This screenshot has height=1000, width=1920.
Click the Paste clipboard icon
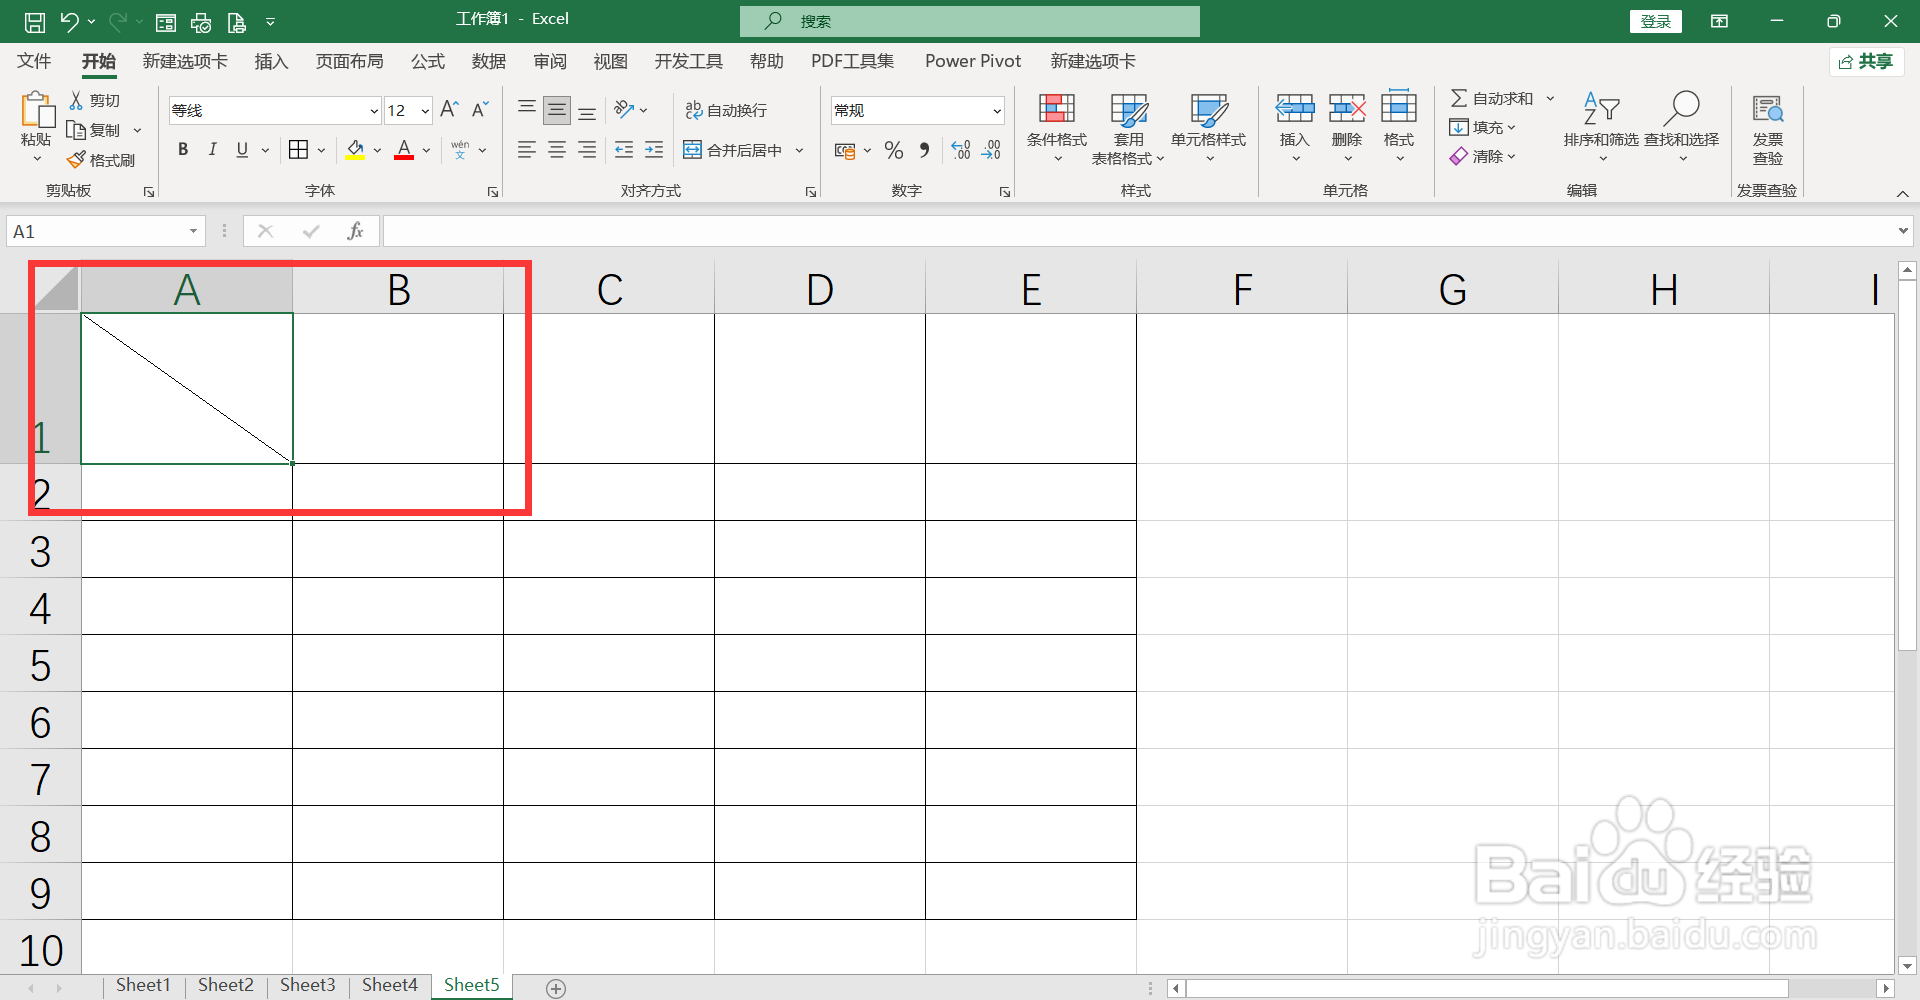point(37,110)
